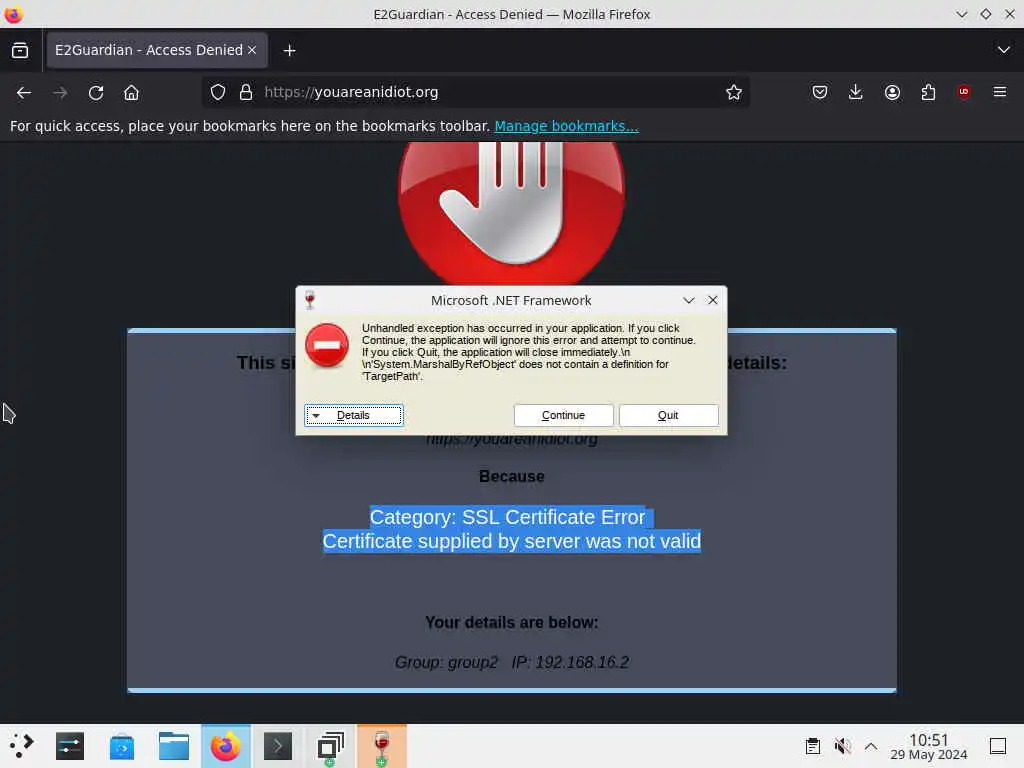
Task: Open a new tab with plus button
Action: (289, 50)
